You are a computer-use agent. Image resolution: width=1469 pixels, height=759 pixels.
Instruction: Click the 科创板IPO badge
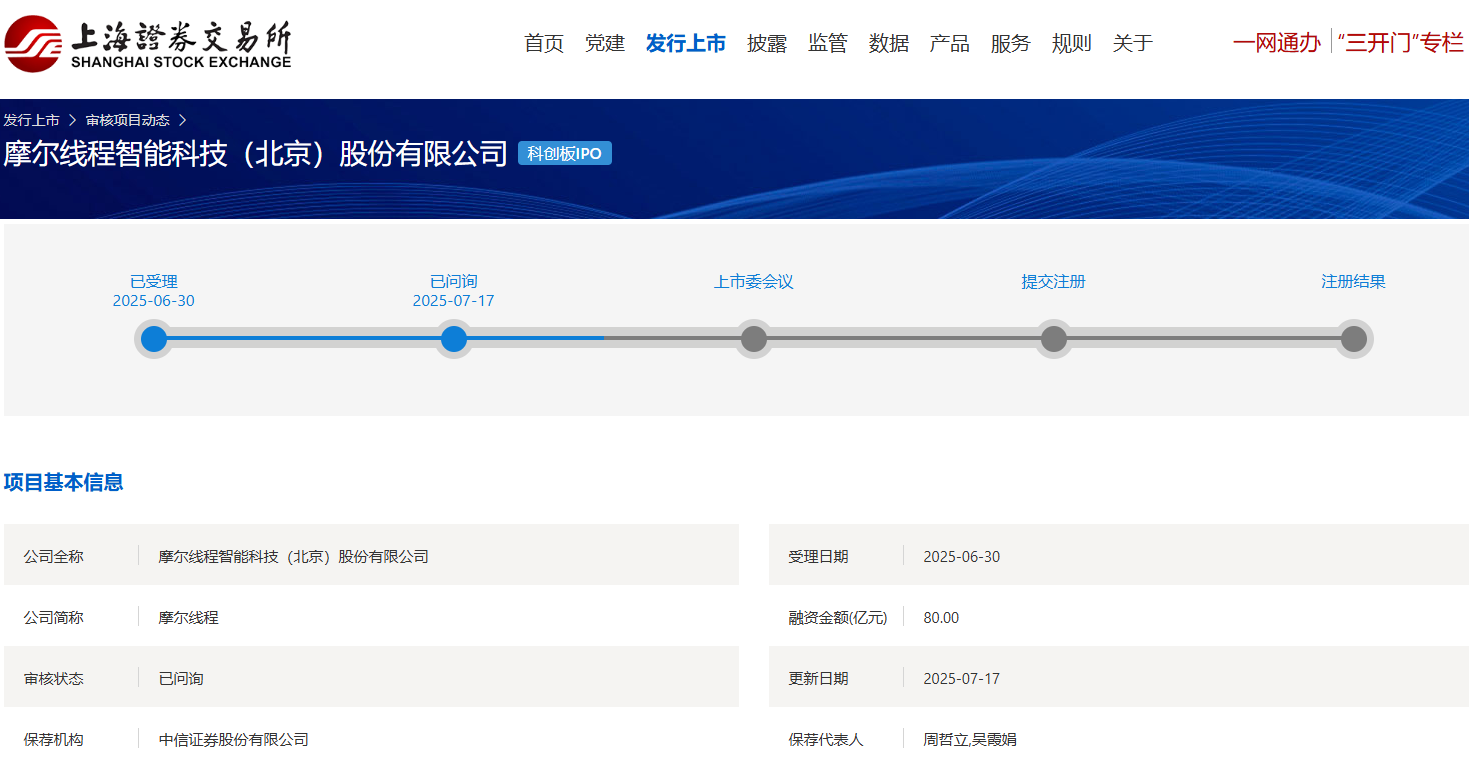click(565, 153)
